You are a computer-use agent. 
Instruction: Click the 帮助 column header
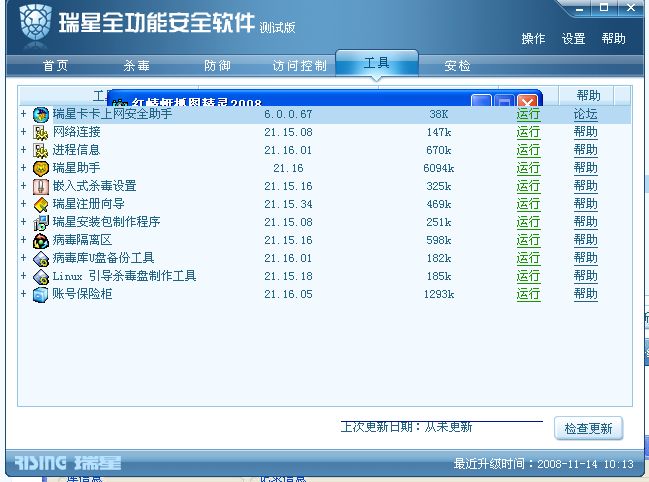point(587,96)
